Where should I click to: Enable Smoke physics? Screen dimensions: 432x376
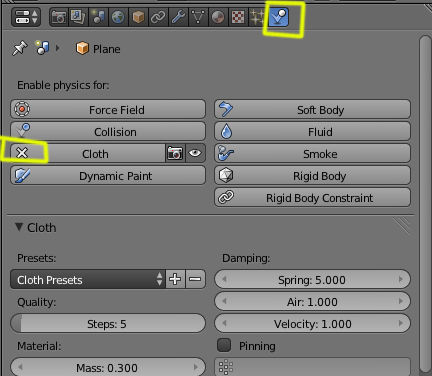click(312, 153)
